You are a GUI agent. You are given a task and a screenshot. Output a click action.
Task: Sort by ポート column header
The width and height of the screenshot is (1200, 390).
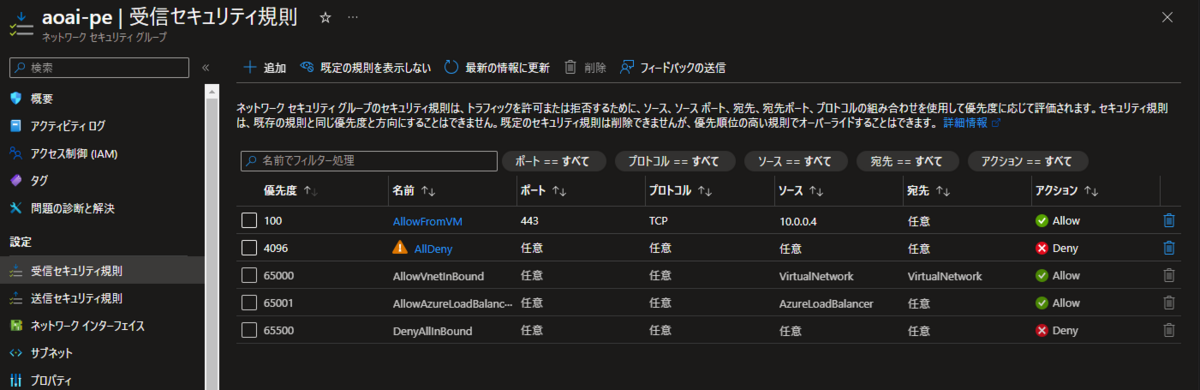(544, 190)
